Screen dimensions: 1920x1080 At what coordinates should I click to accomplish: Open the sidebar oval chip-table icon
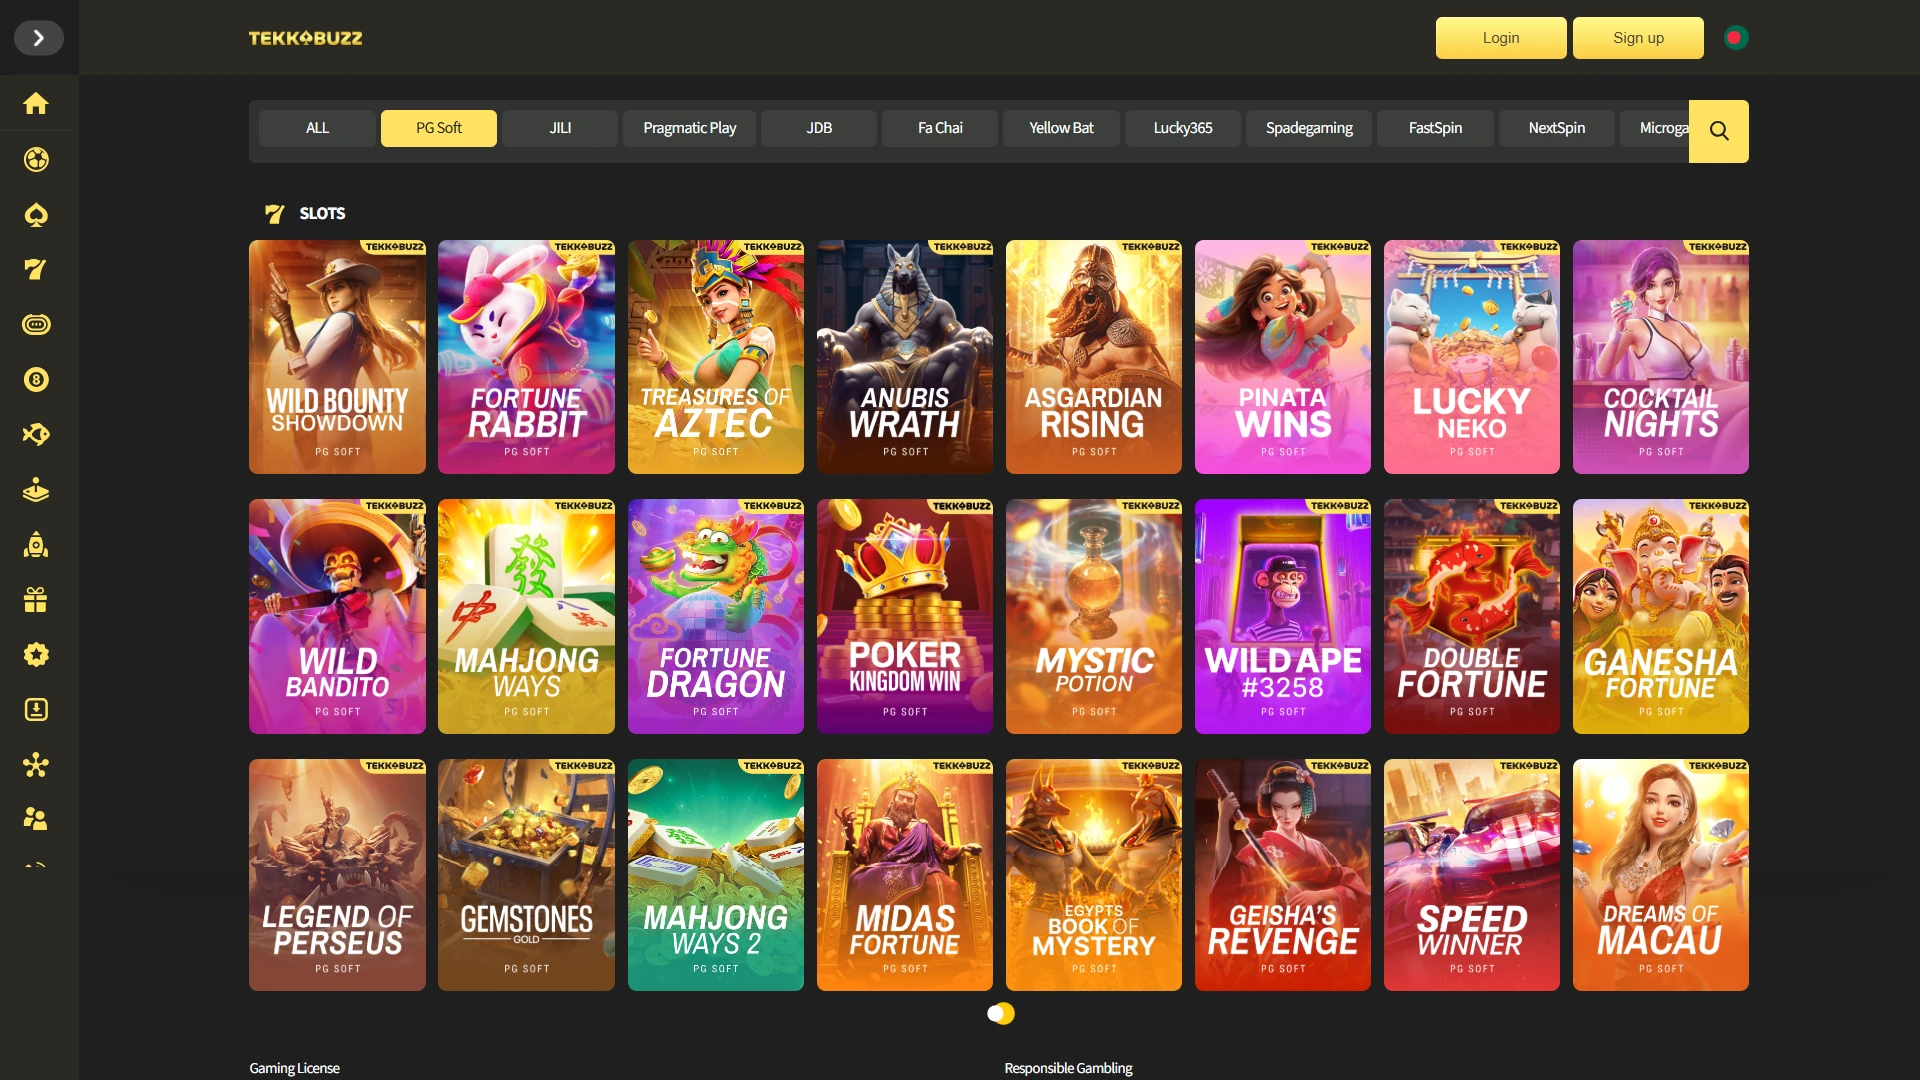coord(36,325)
